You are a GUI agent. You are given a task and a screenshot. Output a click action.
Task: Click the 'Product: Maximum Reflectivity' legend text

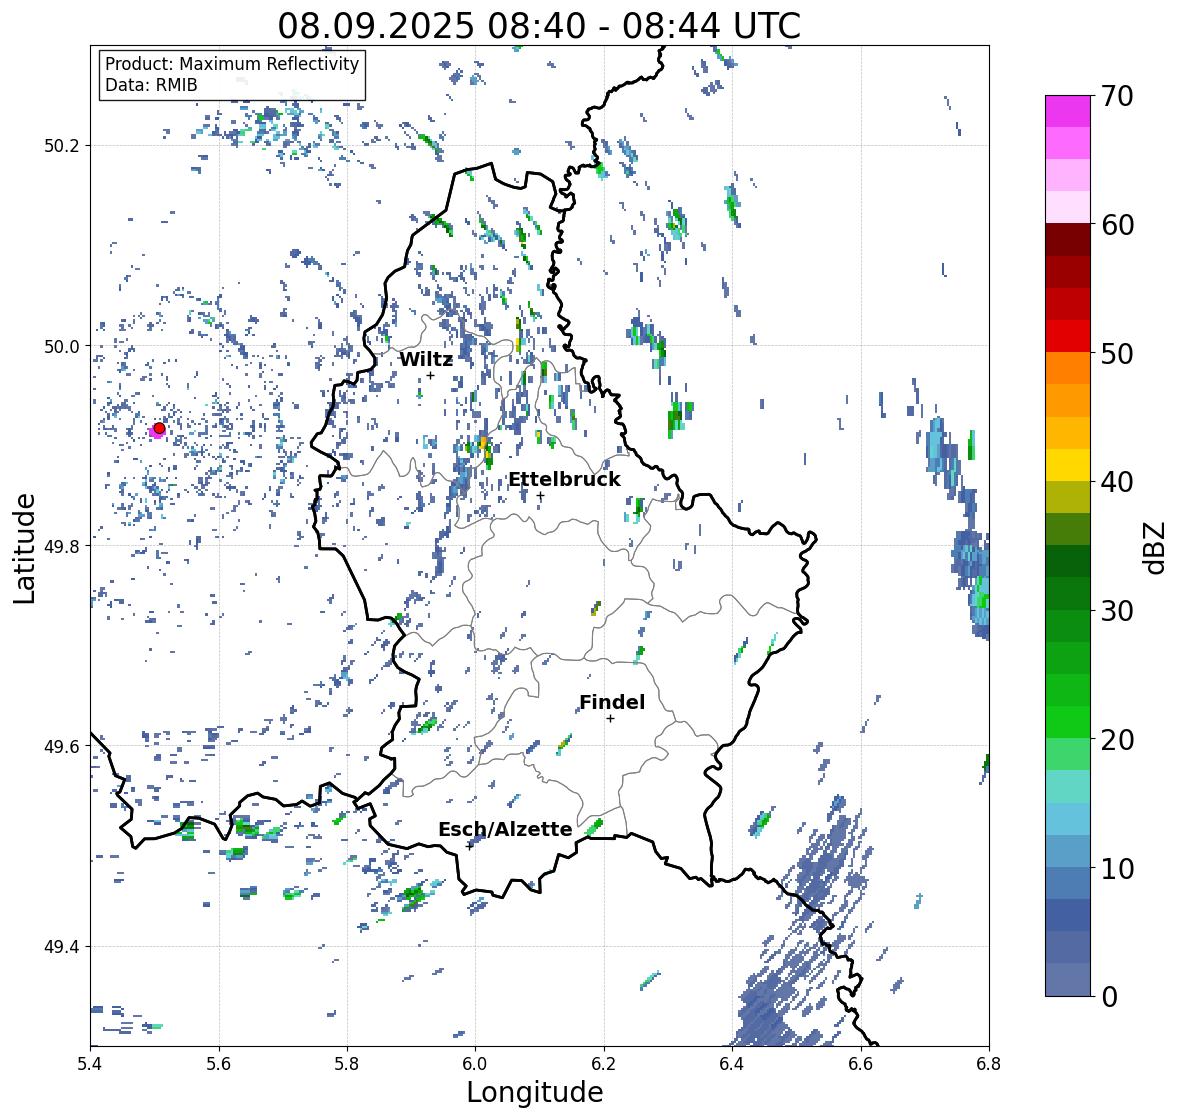click(x=232, y=64)
